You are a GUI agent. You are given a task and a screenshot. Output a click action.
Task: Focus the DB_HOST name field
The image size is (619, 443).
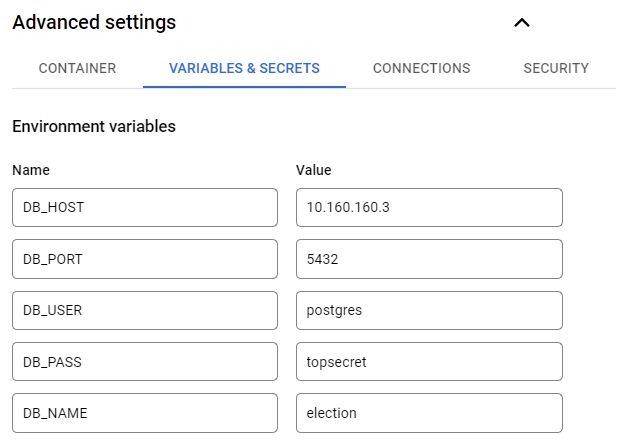click(x=145, y=207)
